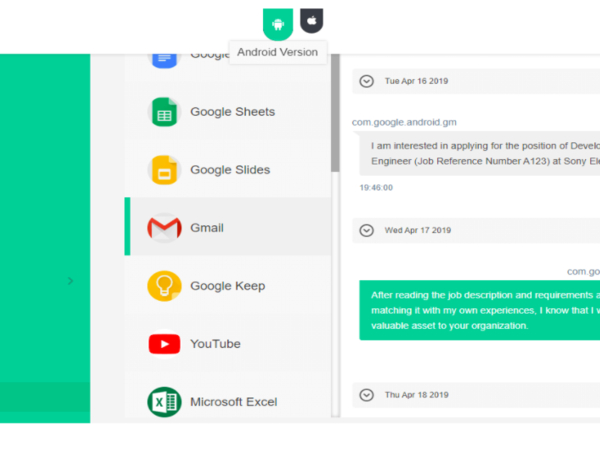Open the gray message about Sony job application

479,153
